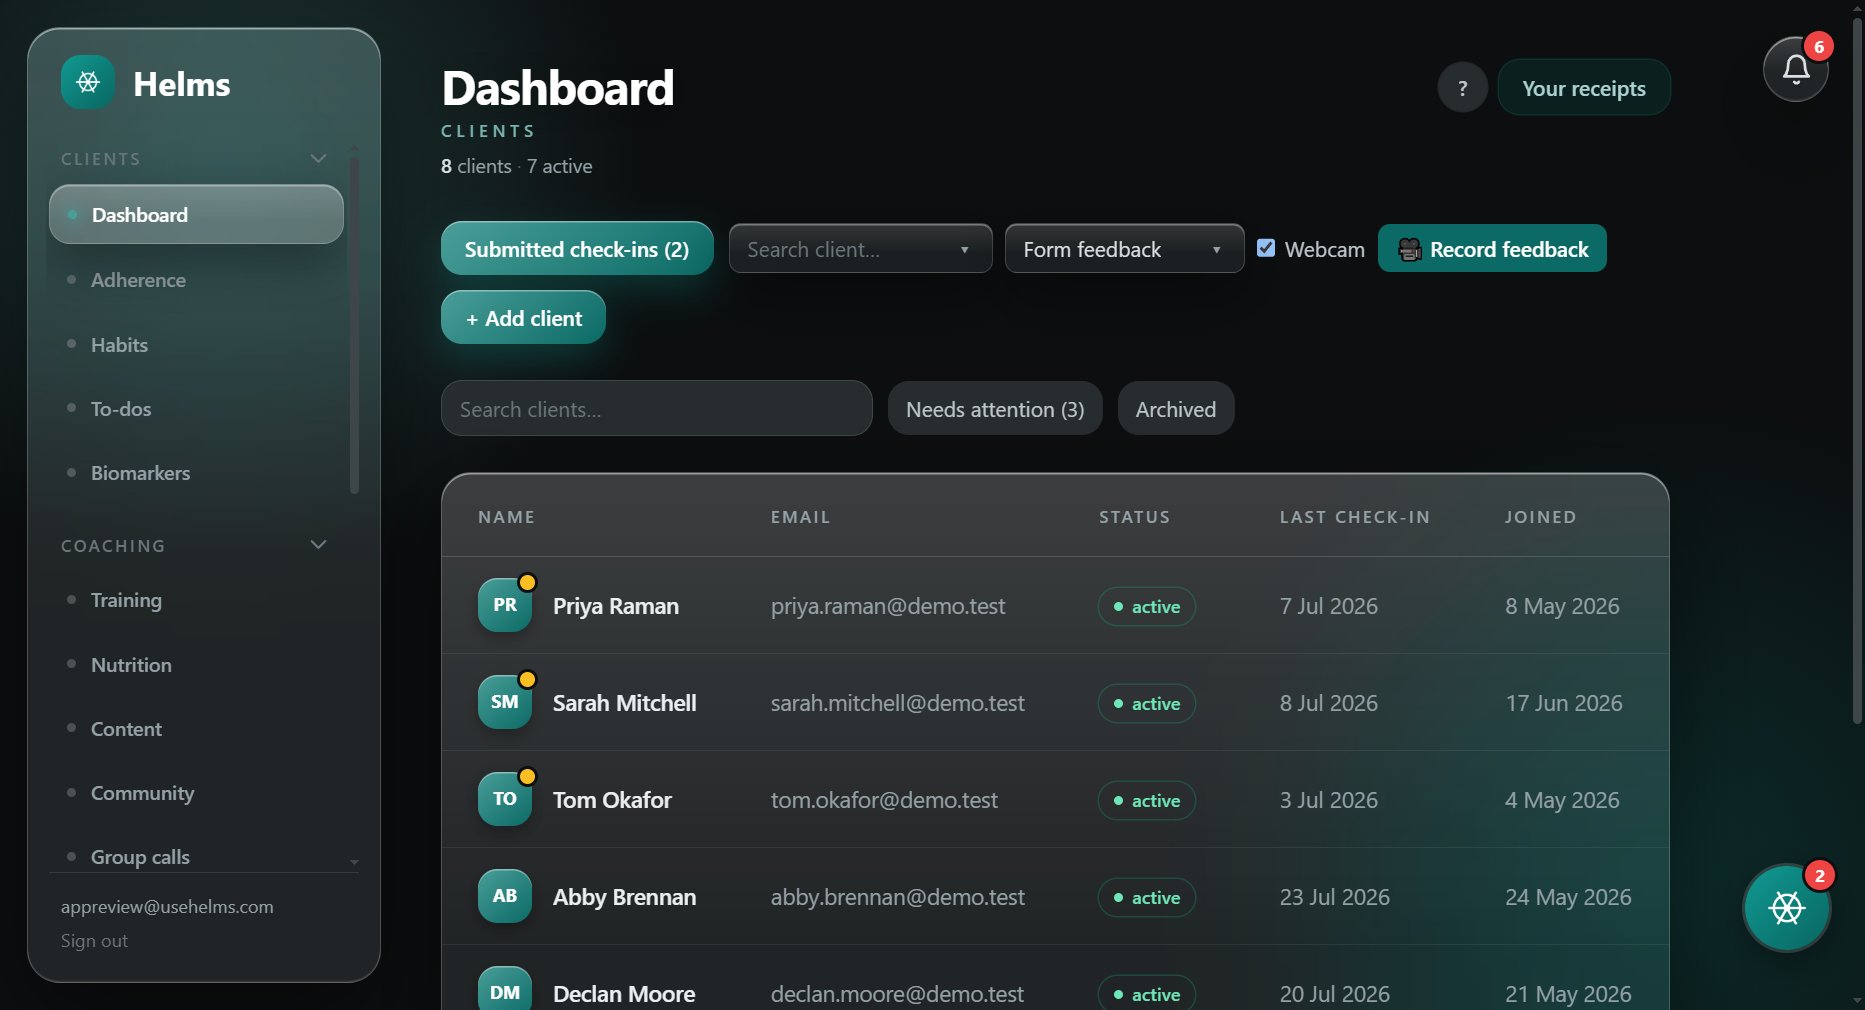This screenshot has height=1010, width=1865.
Task: Click email sarah.mitchell@demo.test
Action: 898,703
